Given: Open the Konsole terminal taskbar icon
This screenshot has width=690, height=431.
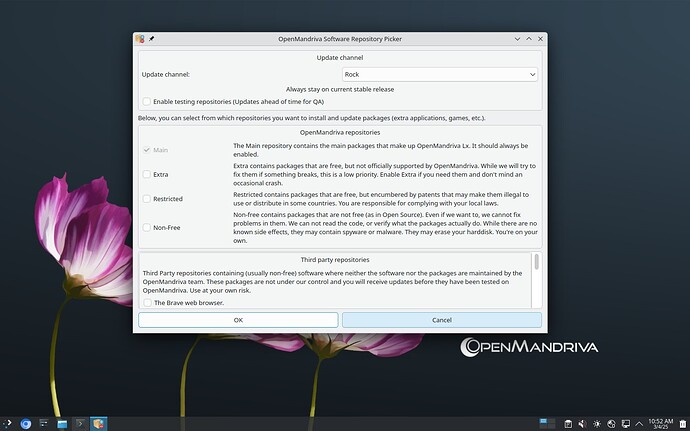Looking at the screenshot, I should coord(80,424).
